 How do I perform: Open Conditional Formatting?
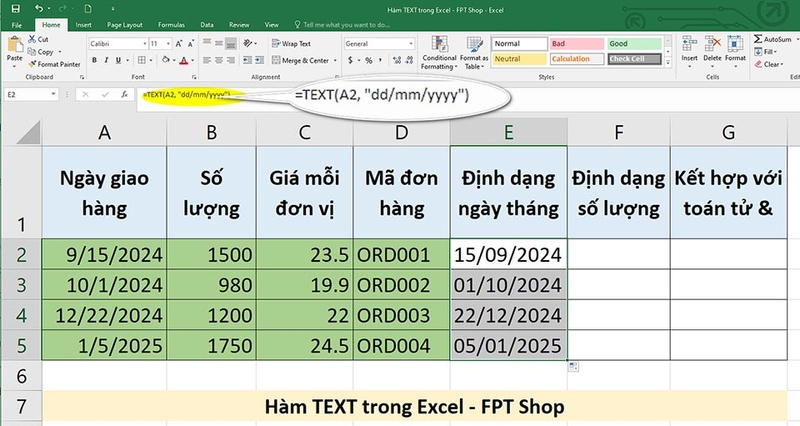coord(439,53)
